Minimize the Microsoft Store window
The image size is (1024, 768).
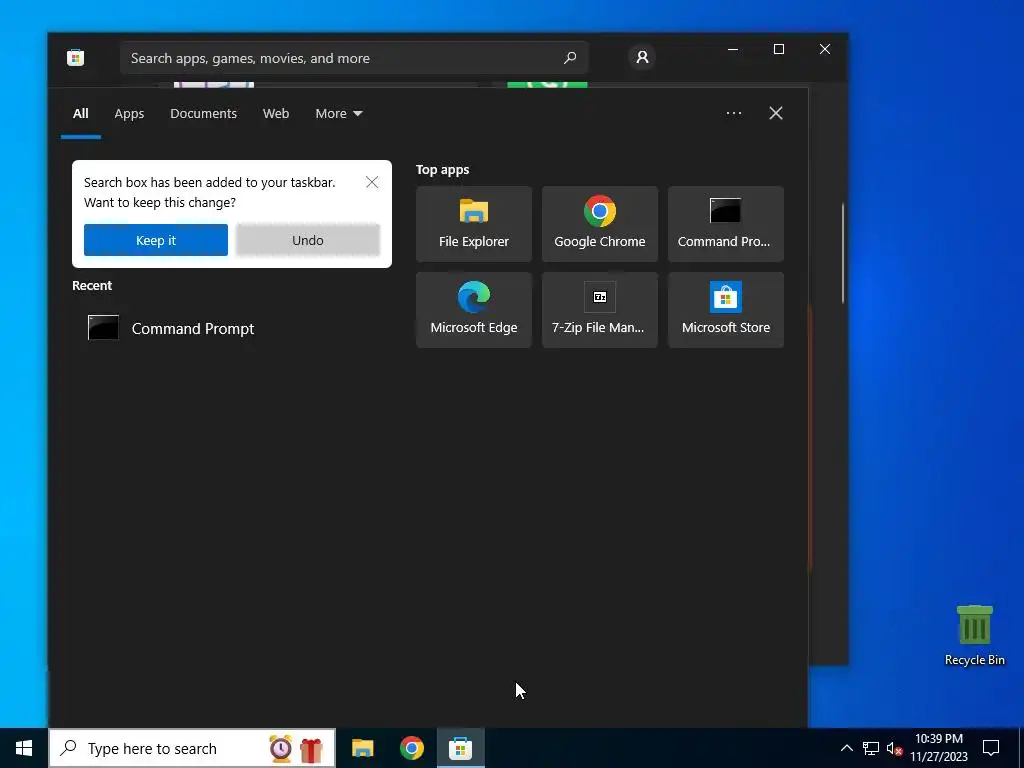733,49
